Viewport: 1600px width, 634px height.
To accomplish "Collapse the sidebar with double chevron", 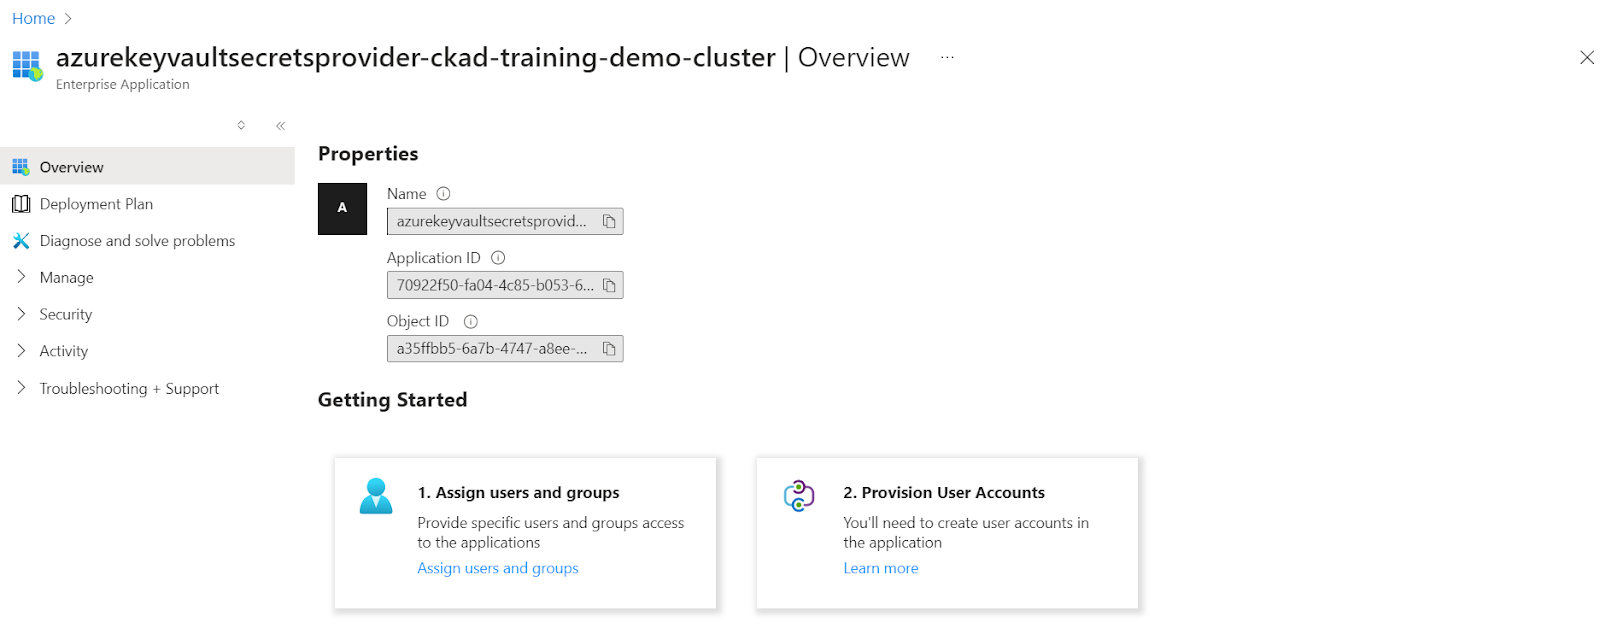I will pos(280,125).
